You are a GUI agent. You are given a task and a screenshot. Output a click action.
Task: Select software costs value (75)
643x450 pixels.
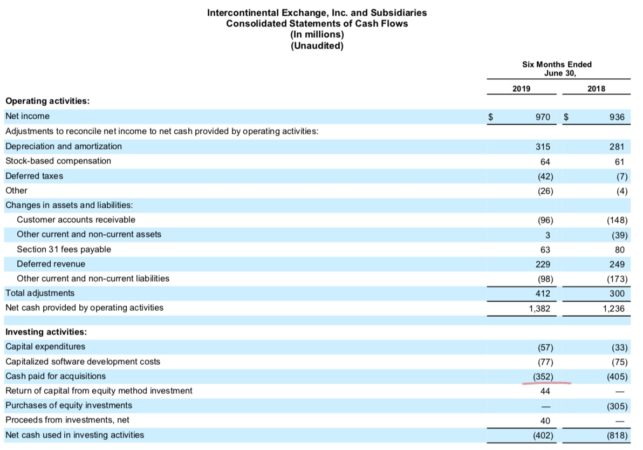click(x=620, y=362)
